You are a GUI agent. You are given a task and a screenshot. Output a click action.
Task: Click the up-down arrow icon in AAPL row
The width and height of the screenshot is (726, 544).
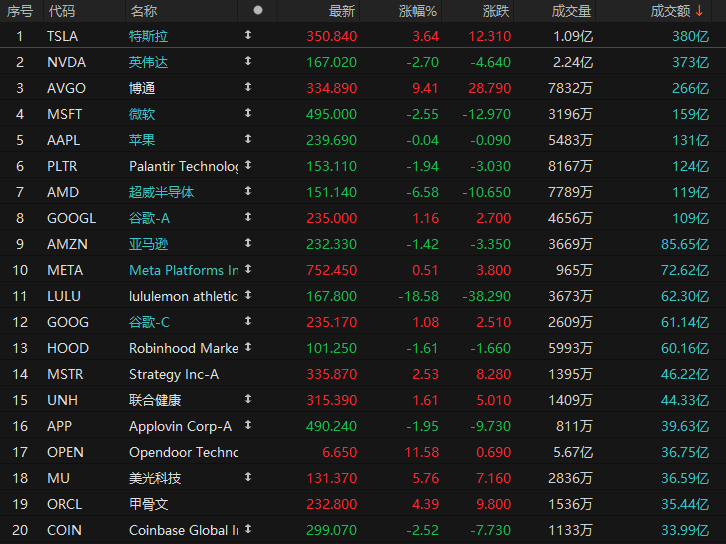(x=248, y=138)
